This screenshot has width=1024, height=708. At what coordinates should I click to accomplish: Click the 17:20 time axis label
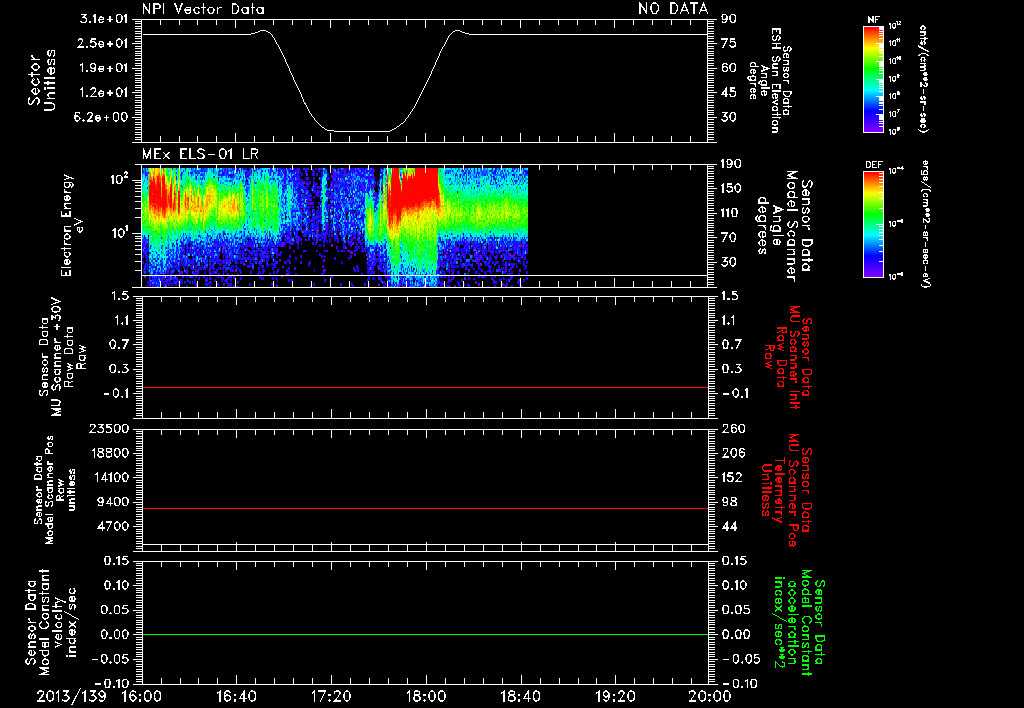[331, 696]
